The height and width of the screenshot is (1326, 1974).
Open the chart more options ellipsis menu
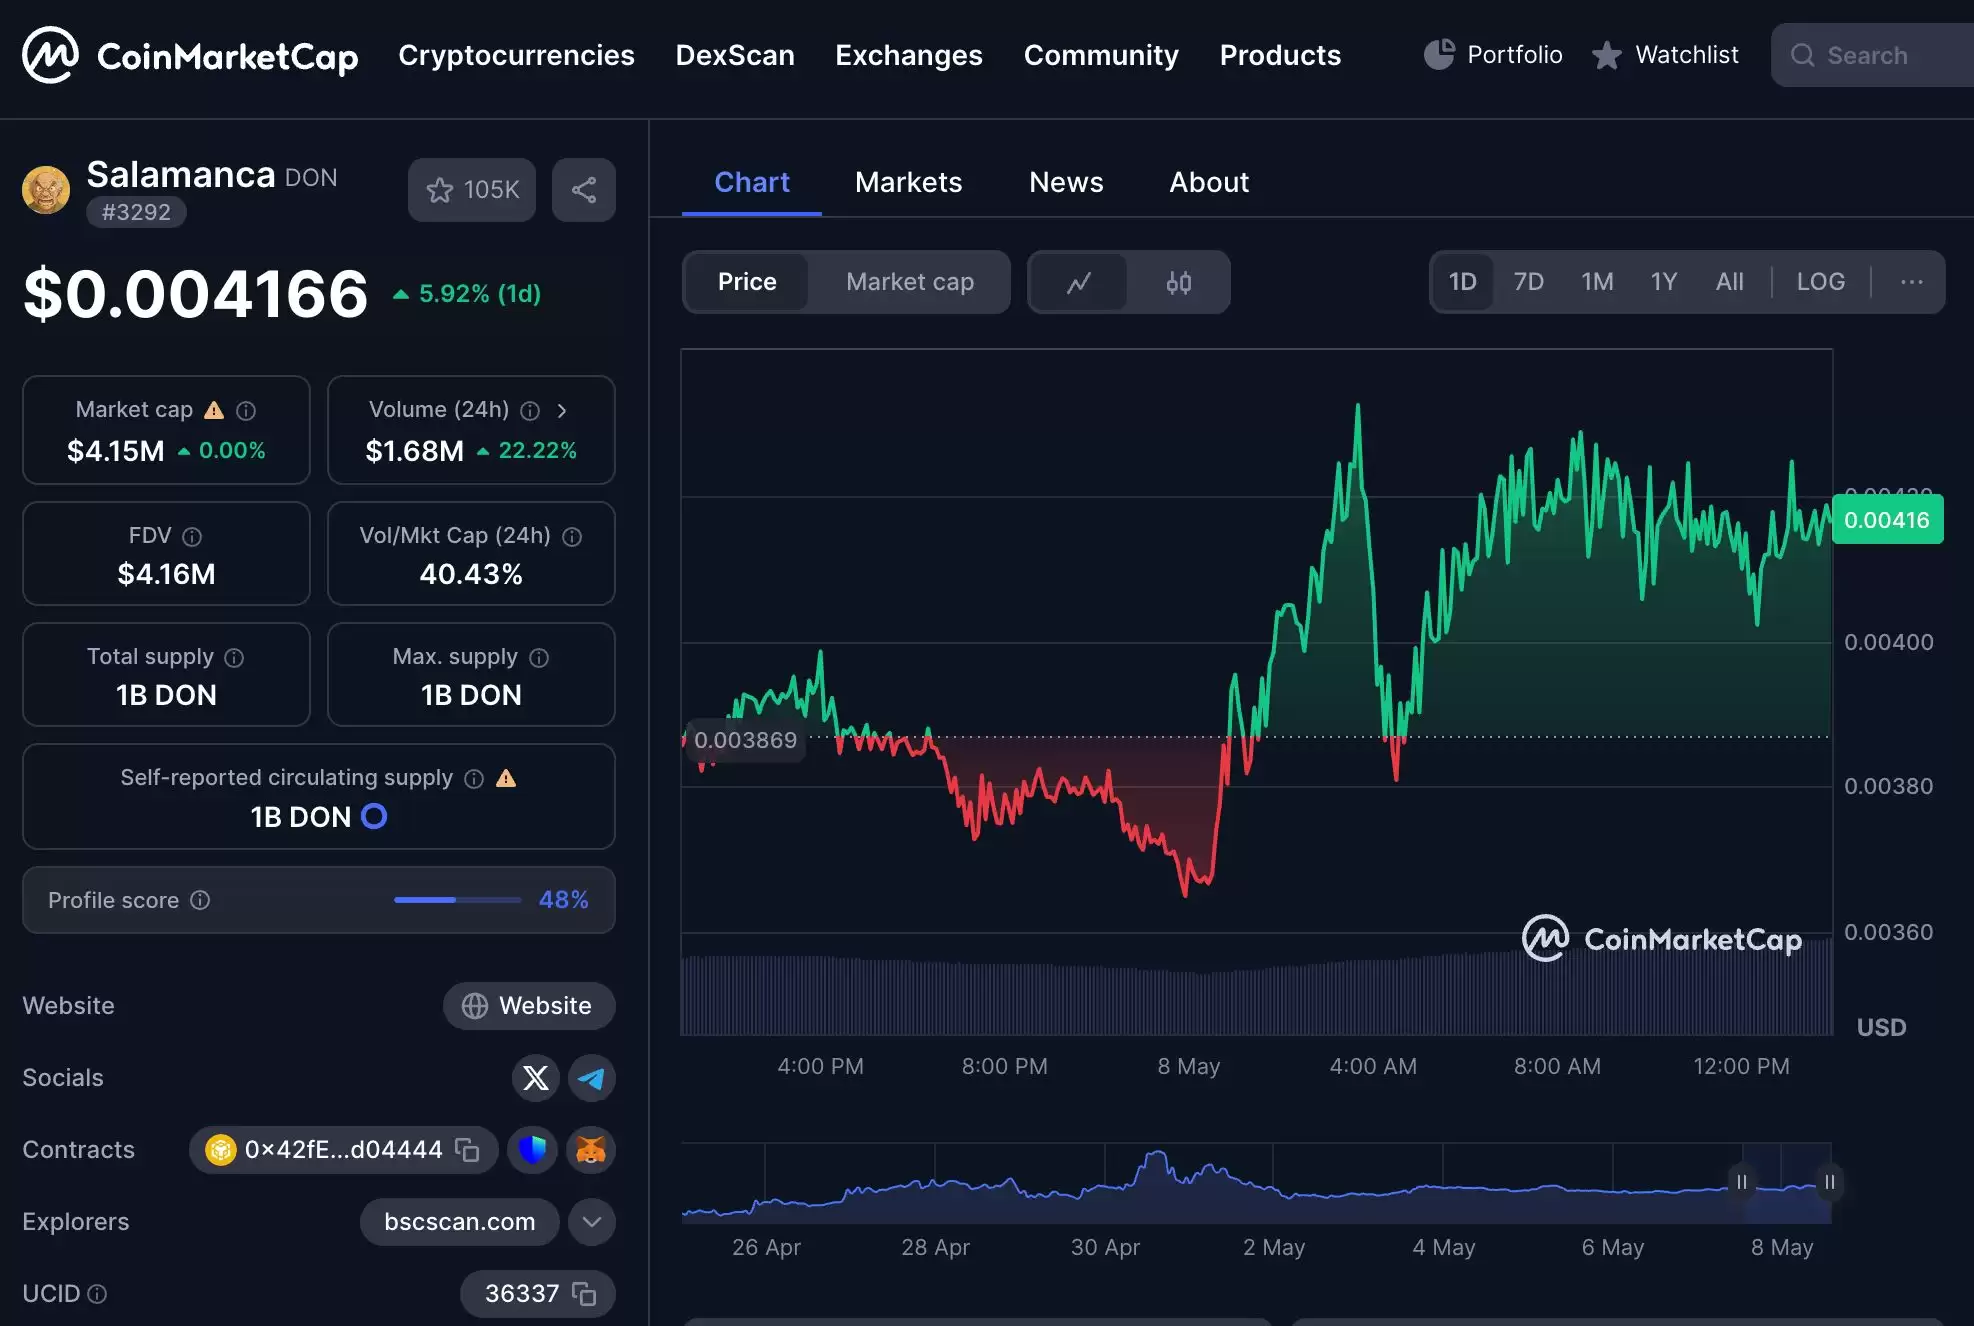coord(1911,283)
